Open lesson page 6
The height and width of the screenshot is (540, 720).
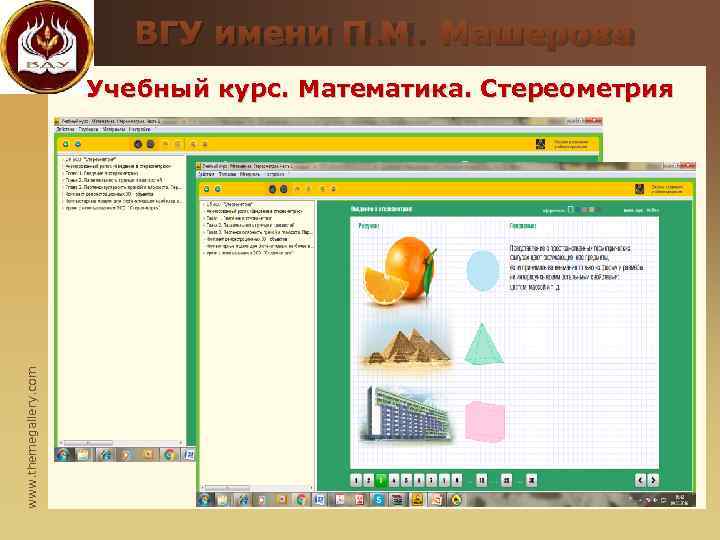(x=419, y=480)
